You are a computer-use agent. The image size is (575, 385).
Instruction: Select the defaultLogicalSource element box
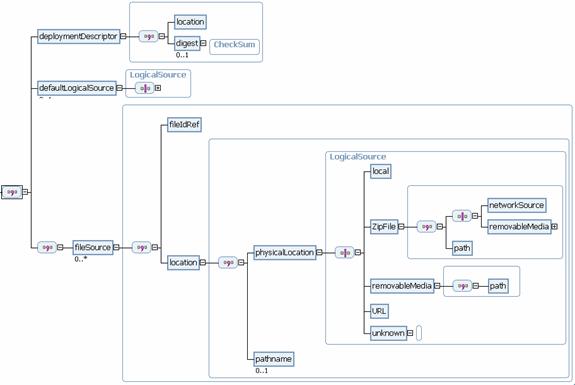pos(77,88)
